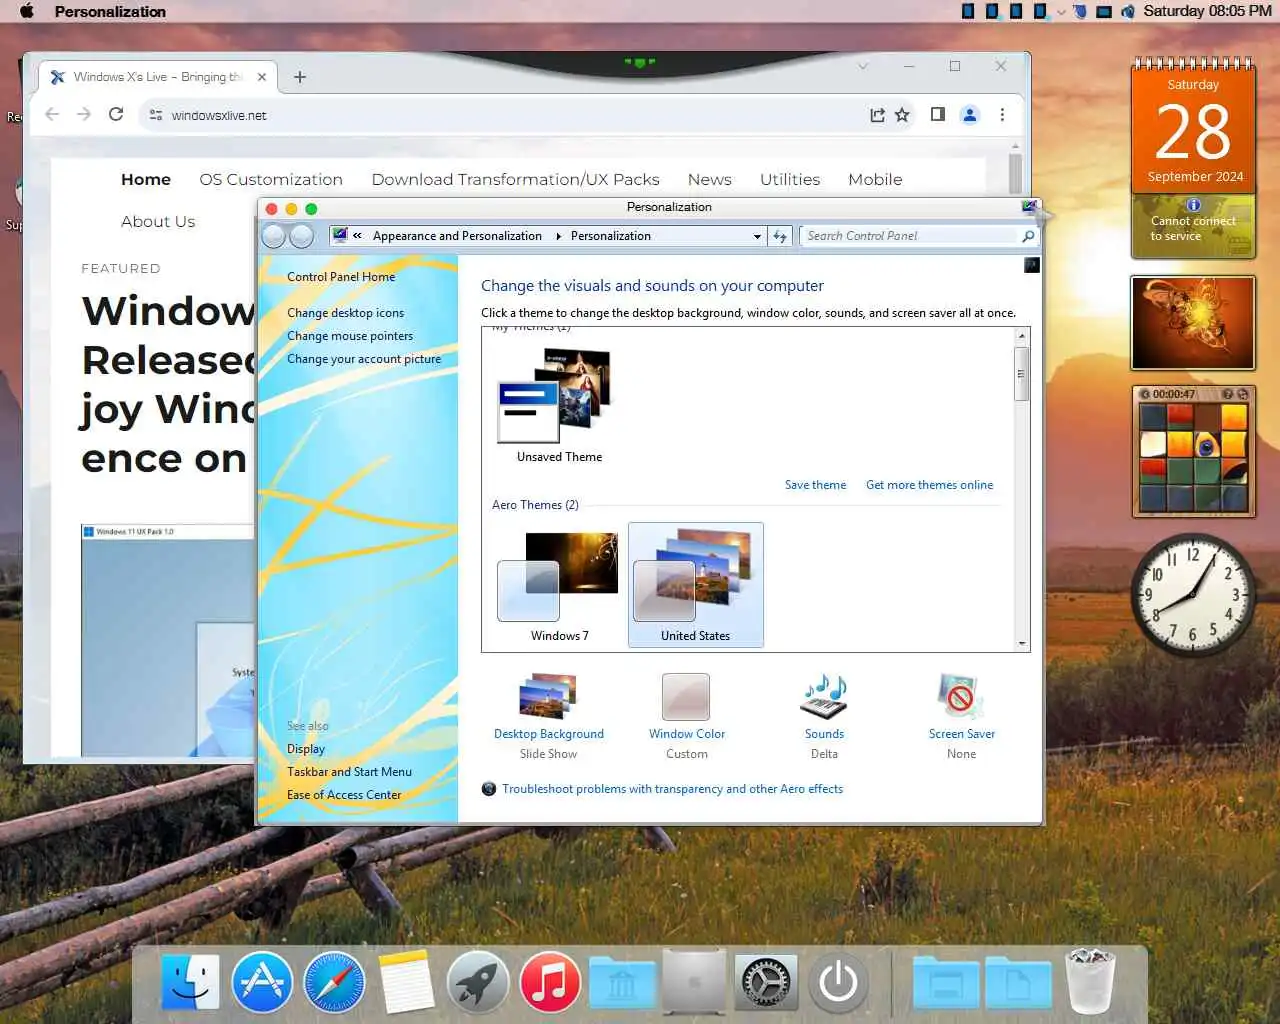Open Finder from the dock
The width and height of the screenshot is (1280, 1024).
[190, 982]
